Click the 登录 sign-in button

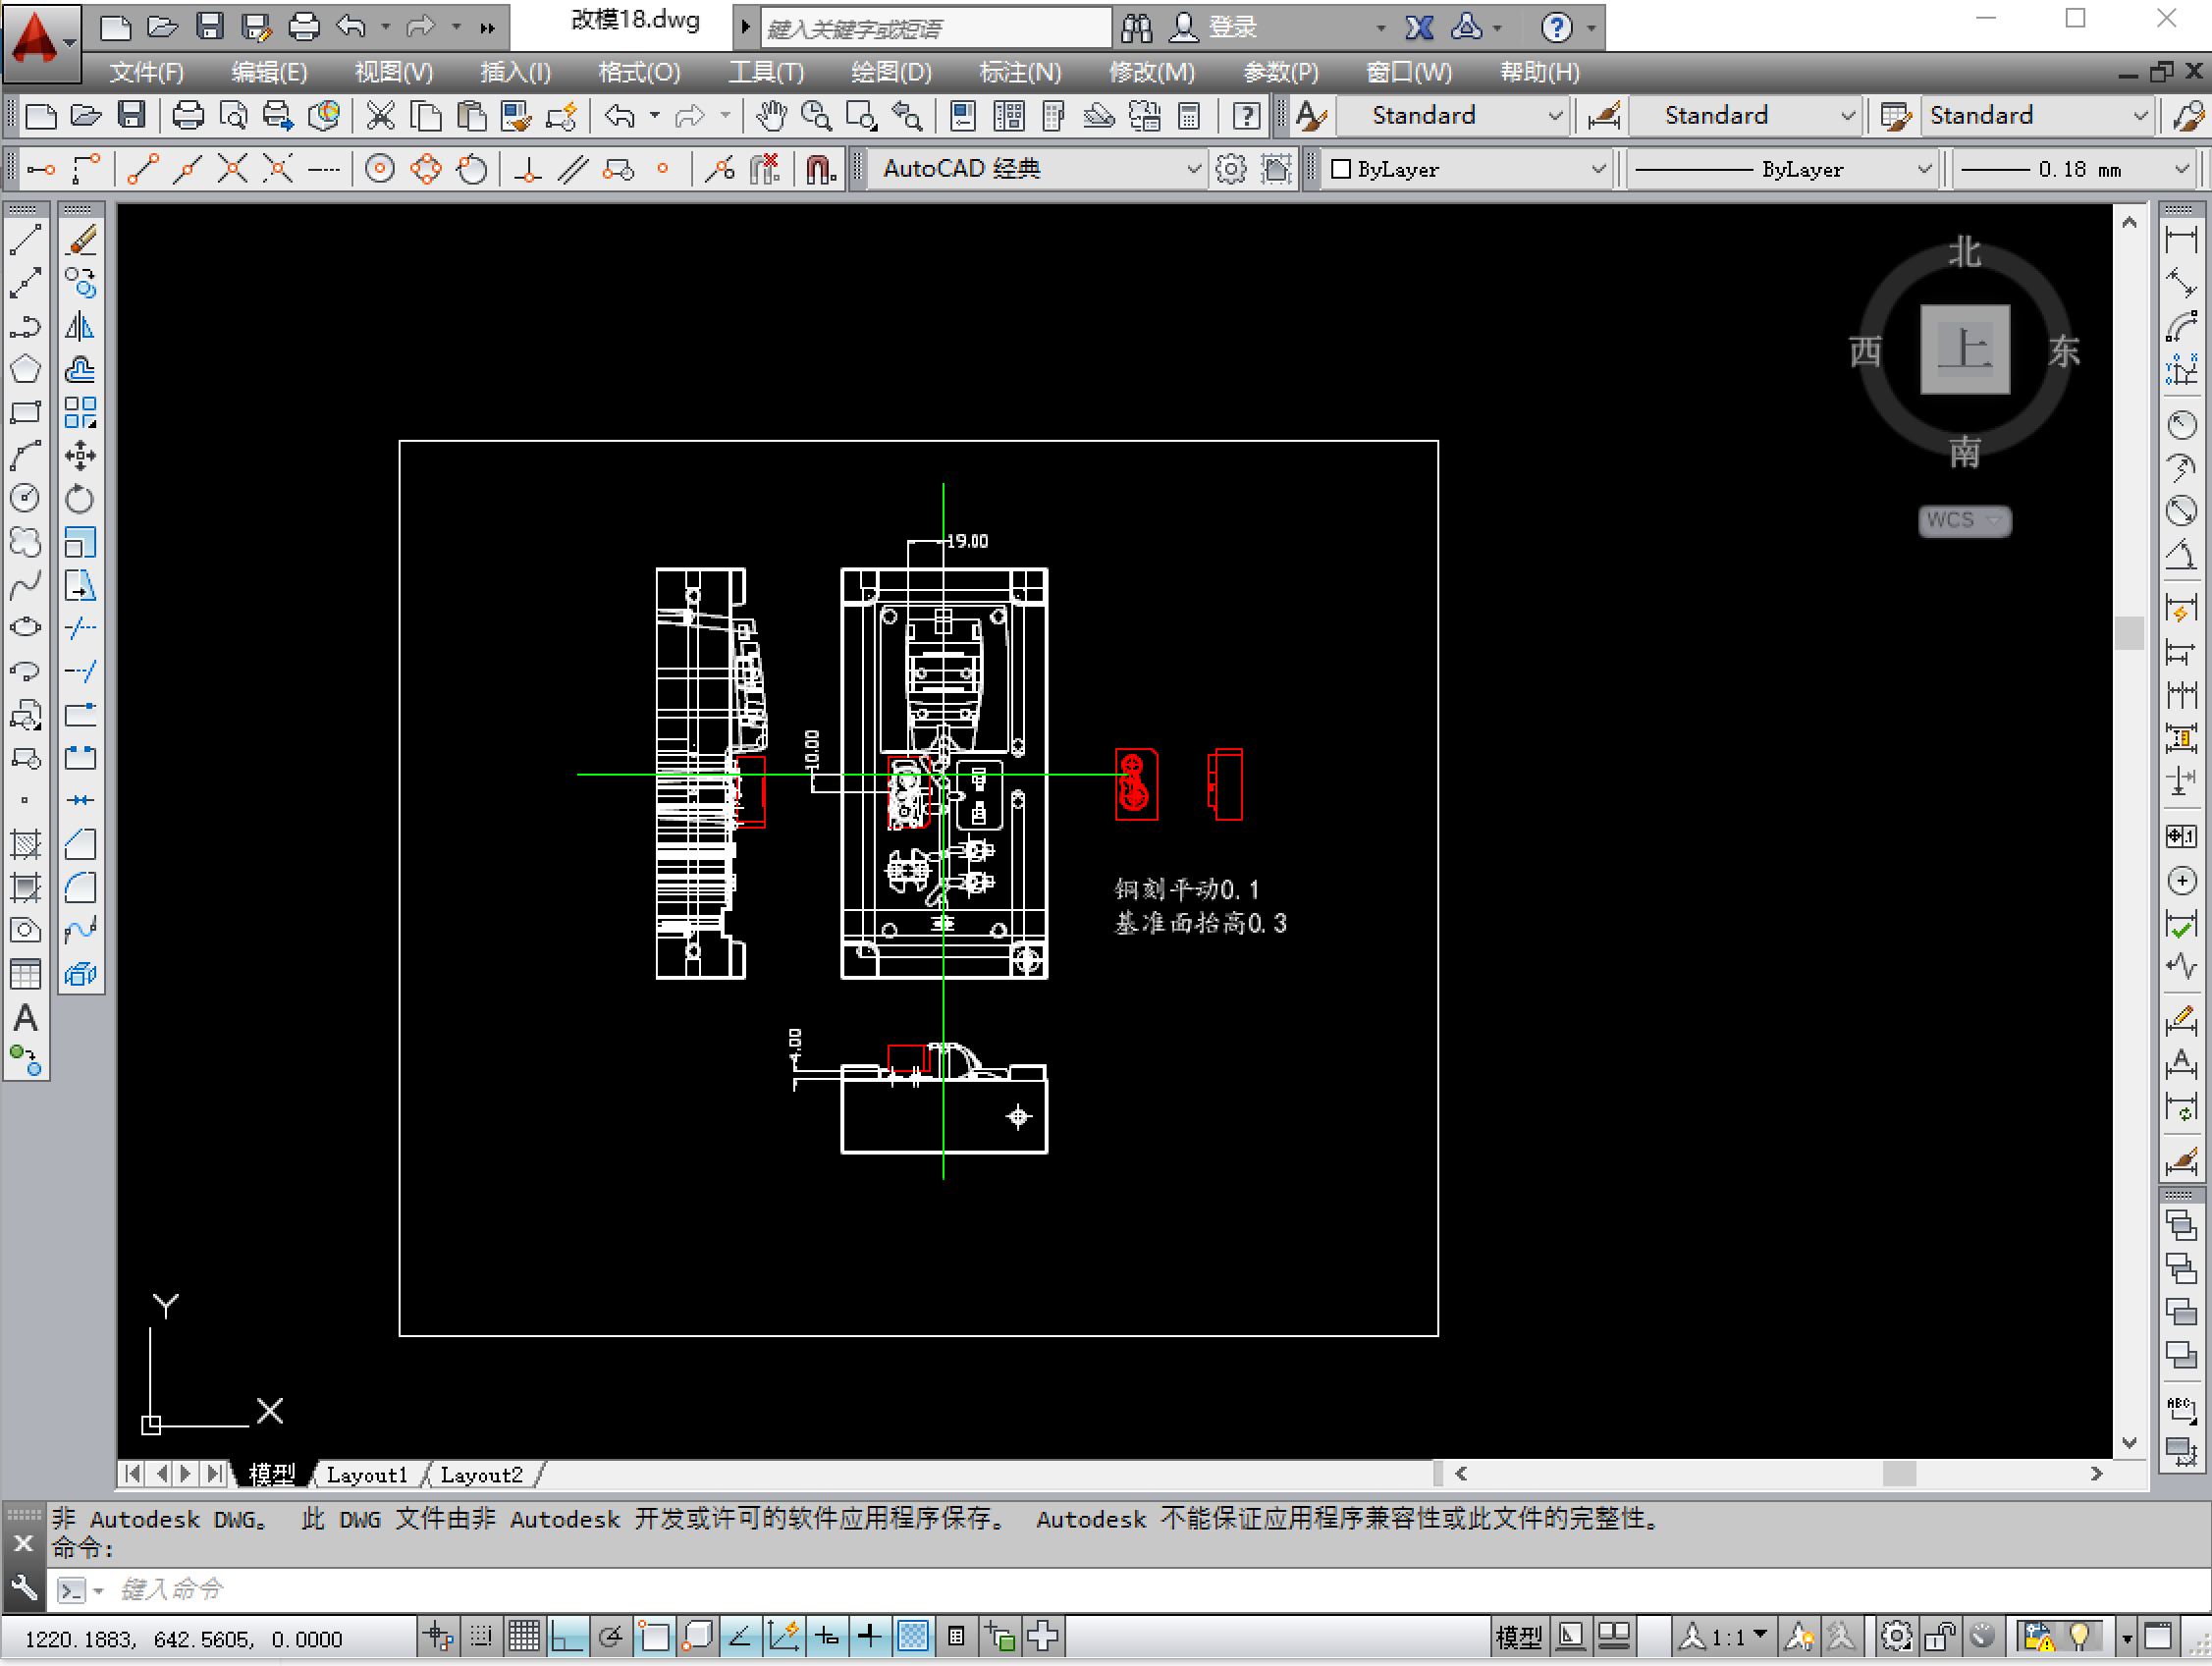click(1231, 27)
